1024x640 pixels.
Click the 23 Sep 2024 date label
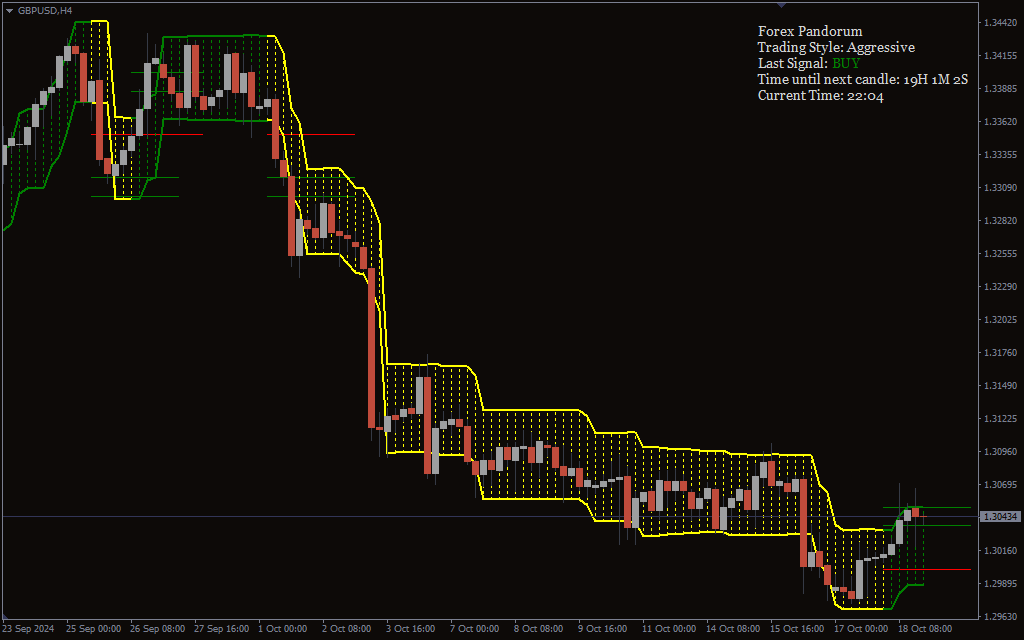28,629
